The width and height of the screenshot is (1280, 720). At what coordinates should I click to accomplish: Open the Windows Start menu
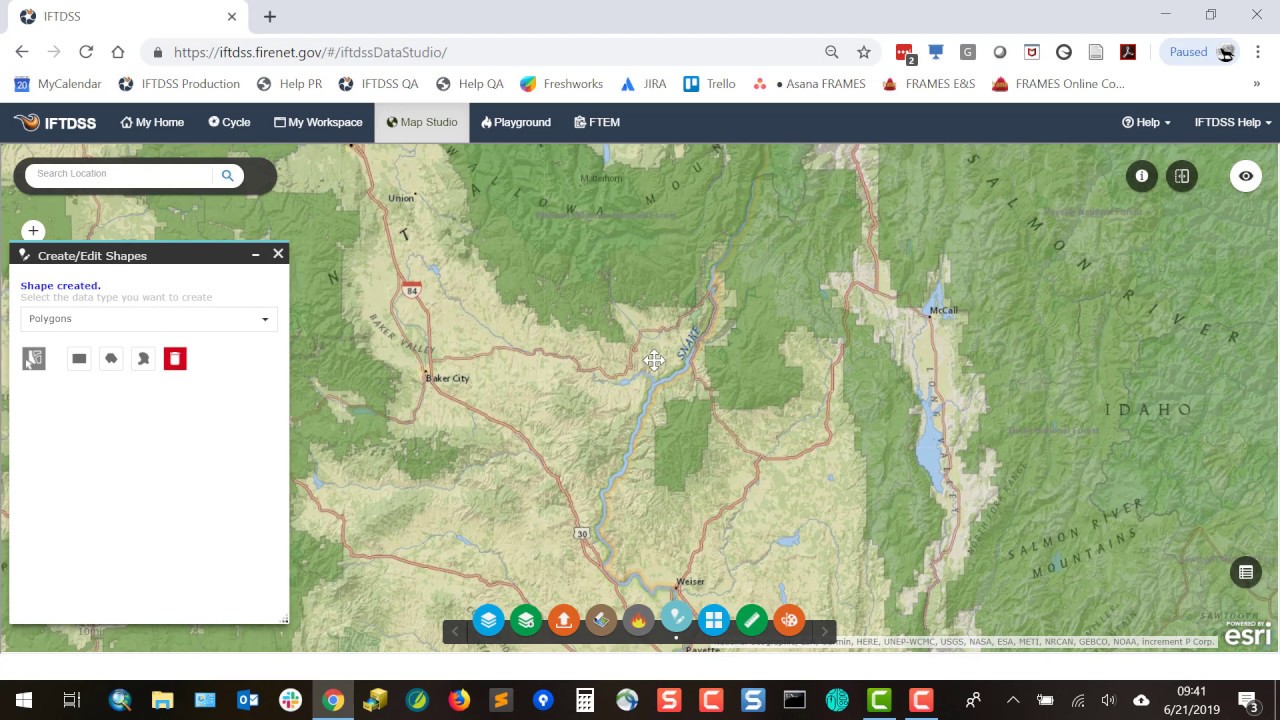pos(24,700)
